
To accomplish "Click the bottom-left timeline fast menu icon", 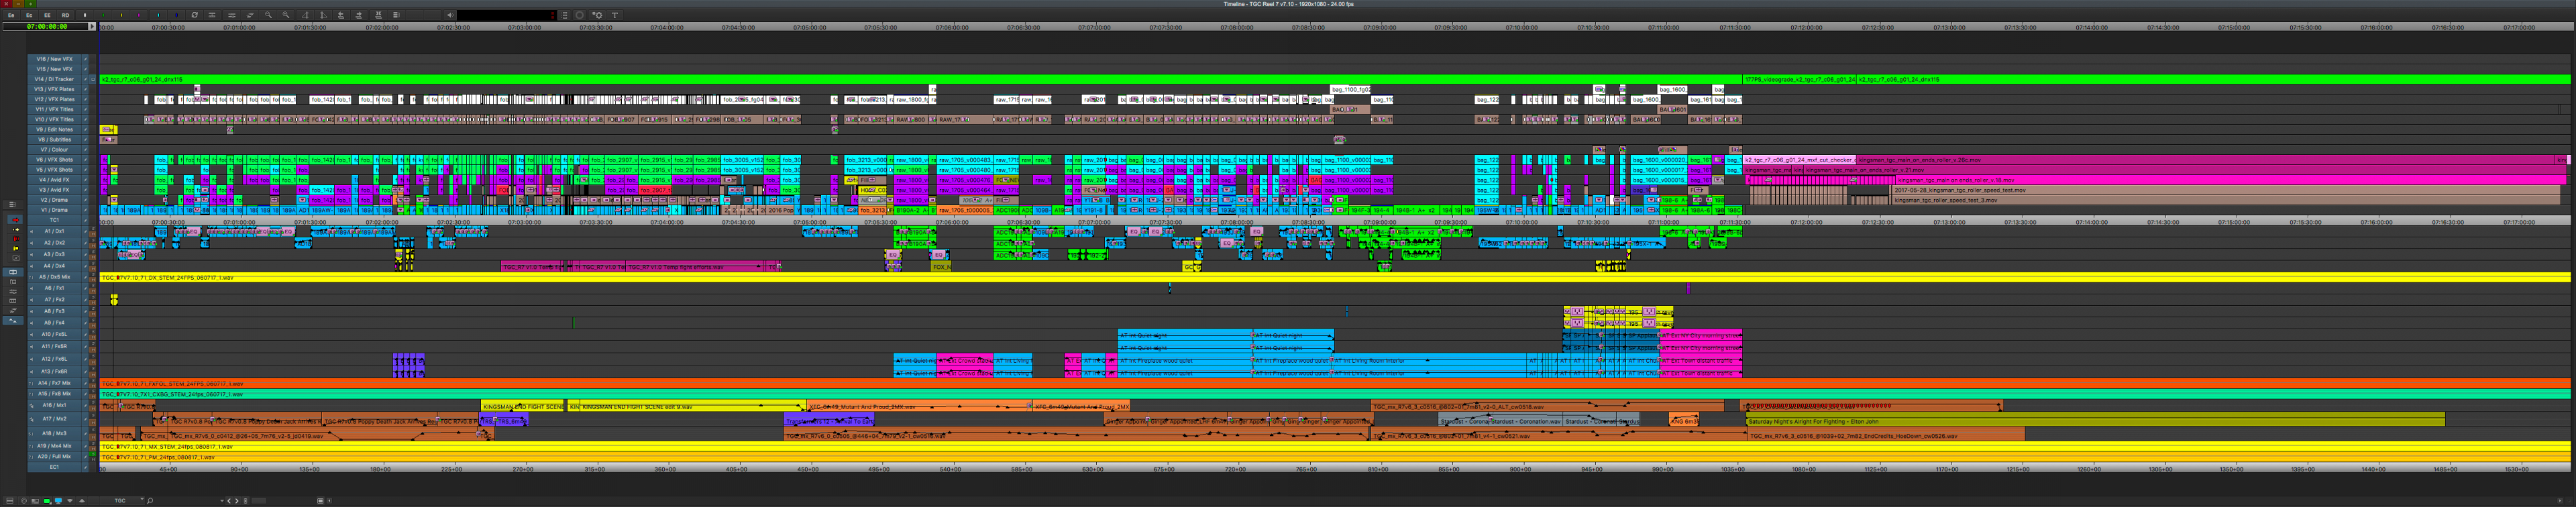I will pyautogui.click(x=10, y=501).
